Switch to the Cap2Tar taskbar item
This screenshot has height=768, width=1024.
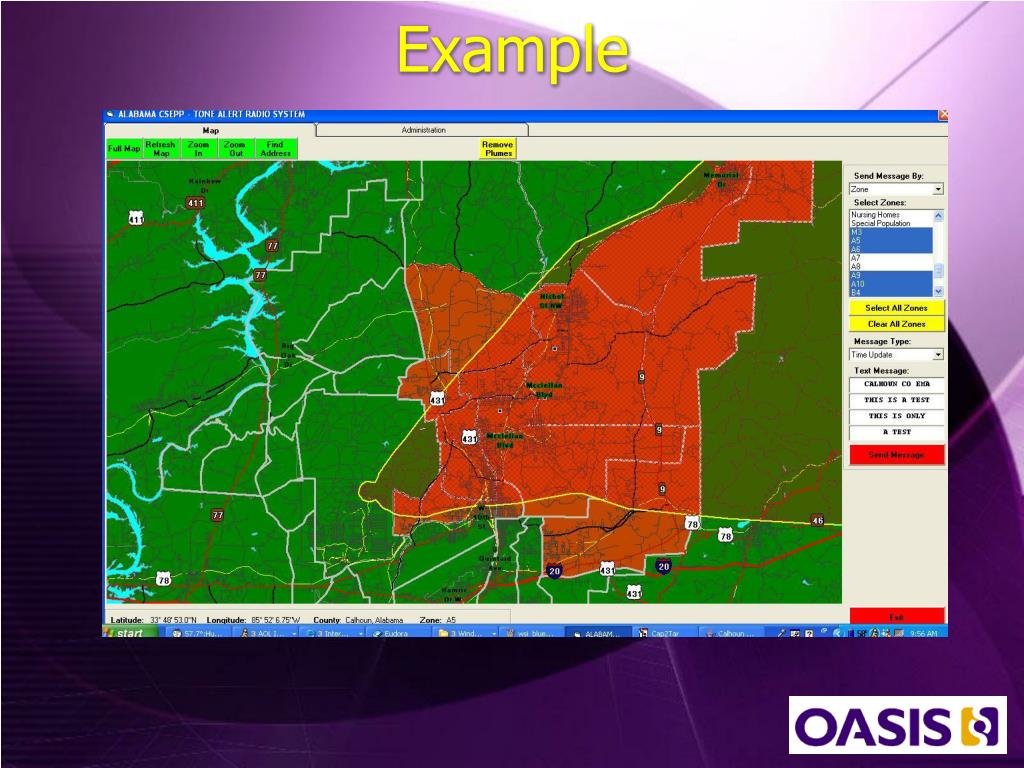(663, 633)
